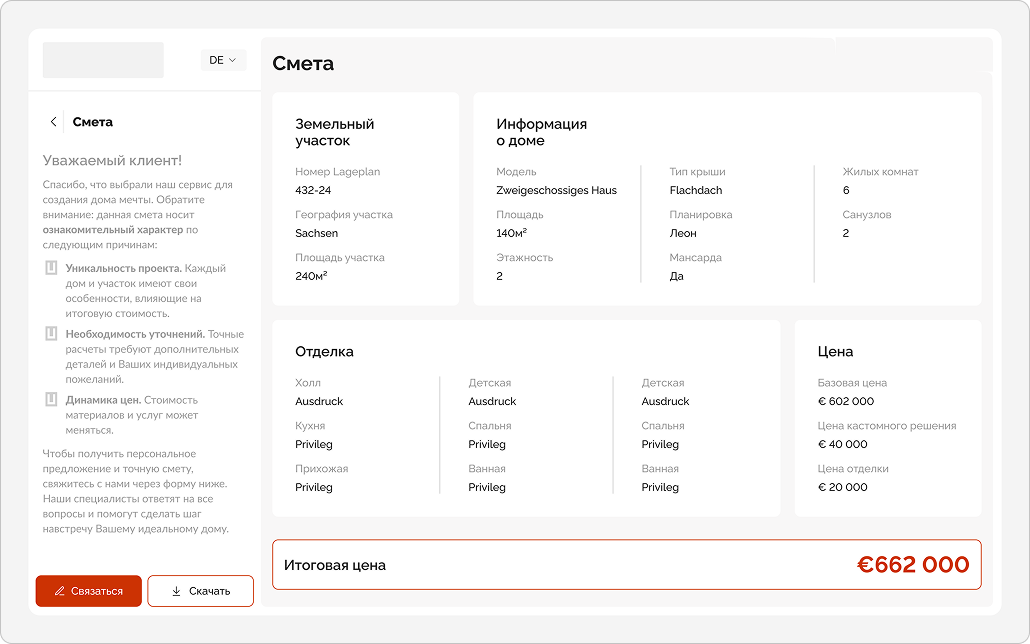Click the Кухня finish value Privileg
This screenshot has width=1030, height=644.
pos(314,444)
